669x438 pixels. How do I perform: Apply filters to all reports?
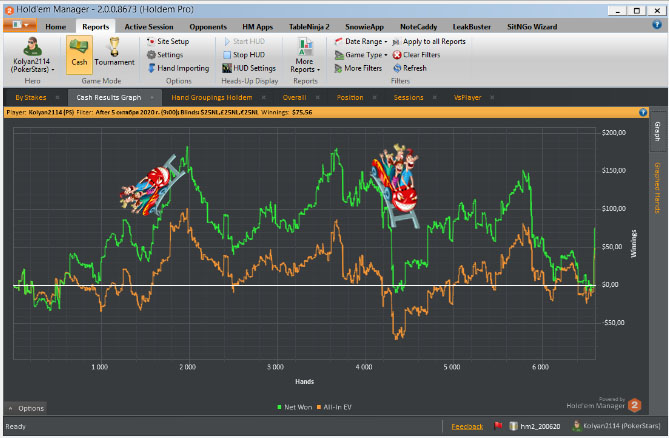429,41
